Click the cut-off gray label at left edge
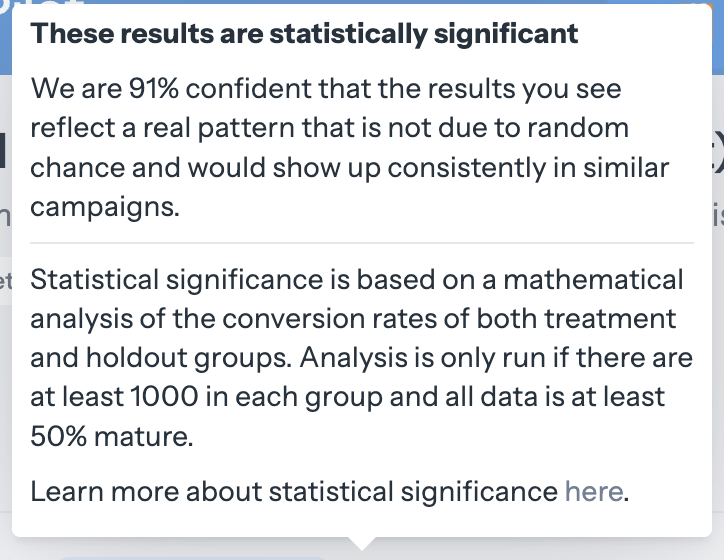Image resolution: width=724 pixels, height=560 pixels. (6, 281)
